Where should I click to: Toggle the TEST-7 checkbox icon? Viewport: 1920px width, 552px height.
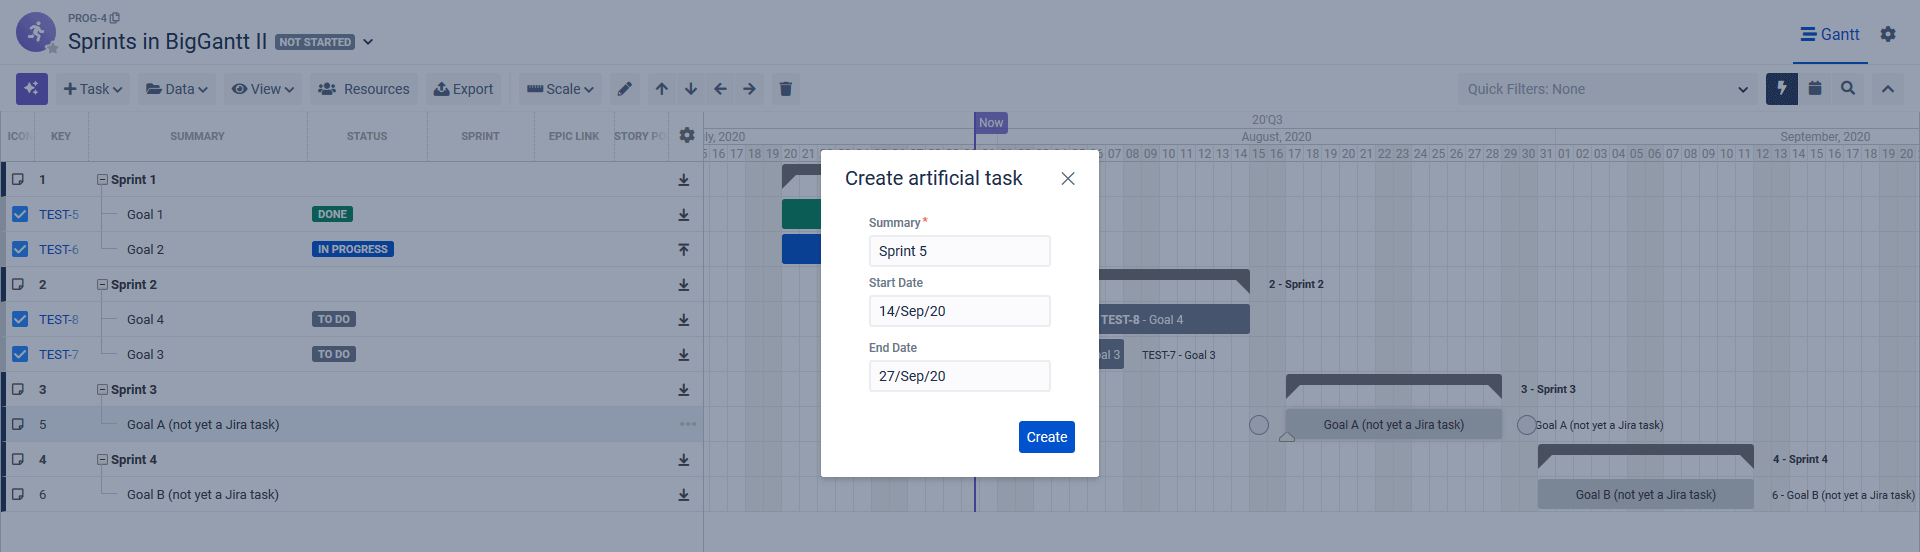[20, 354]
